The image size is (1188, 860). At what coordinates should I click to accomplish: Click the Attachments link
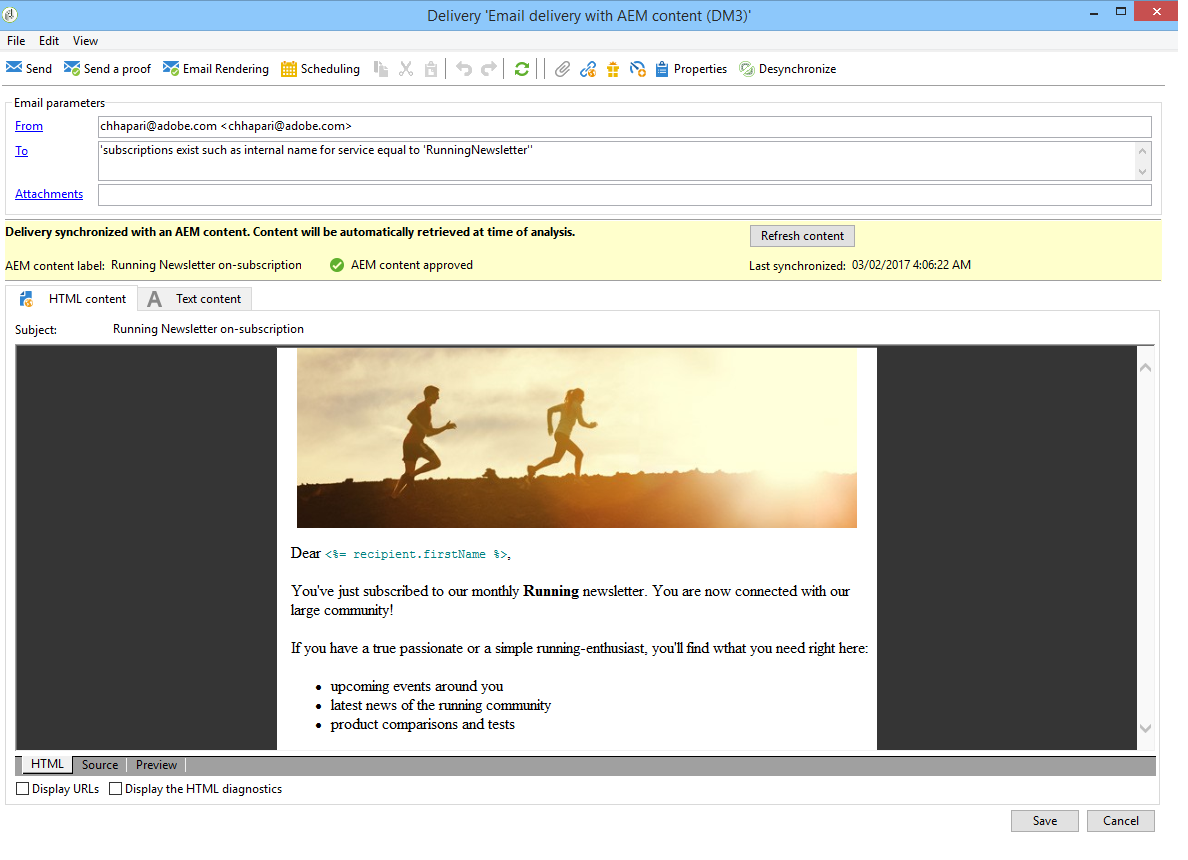(x=49, y=194)
